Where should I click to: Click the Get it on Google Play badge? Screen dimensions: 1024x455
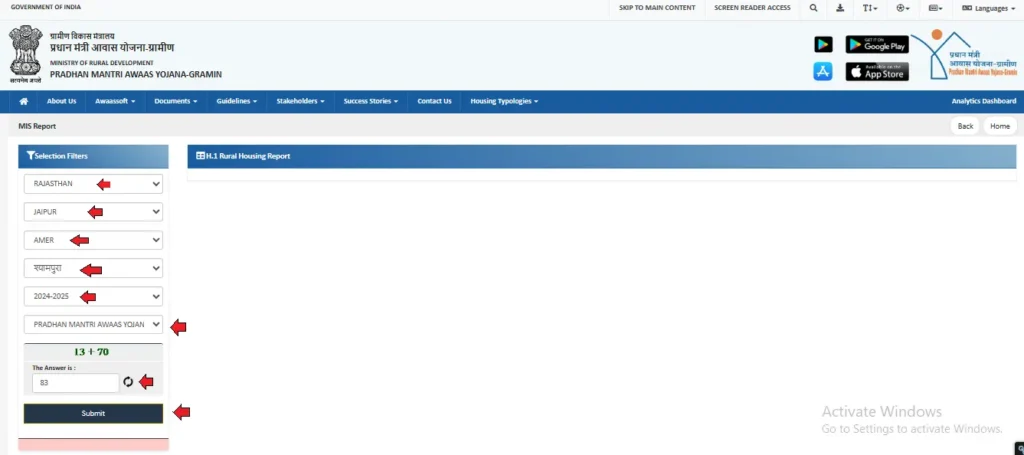point(877,44)
